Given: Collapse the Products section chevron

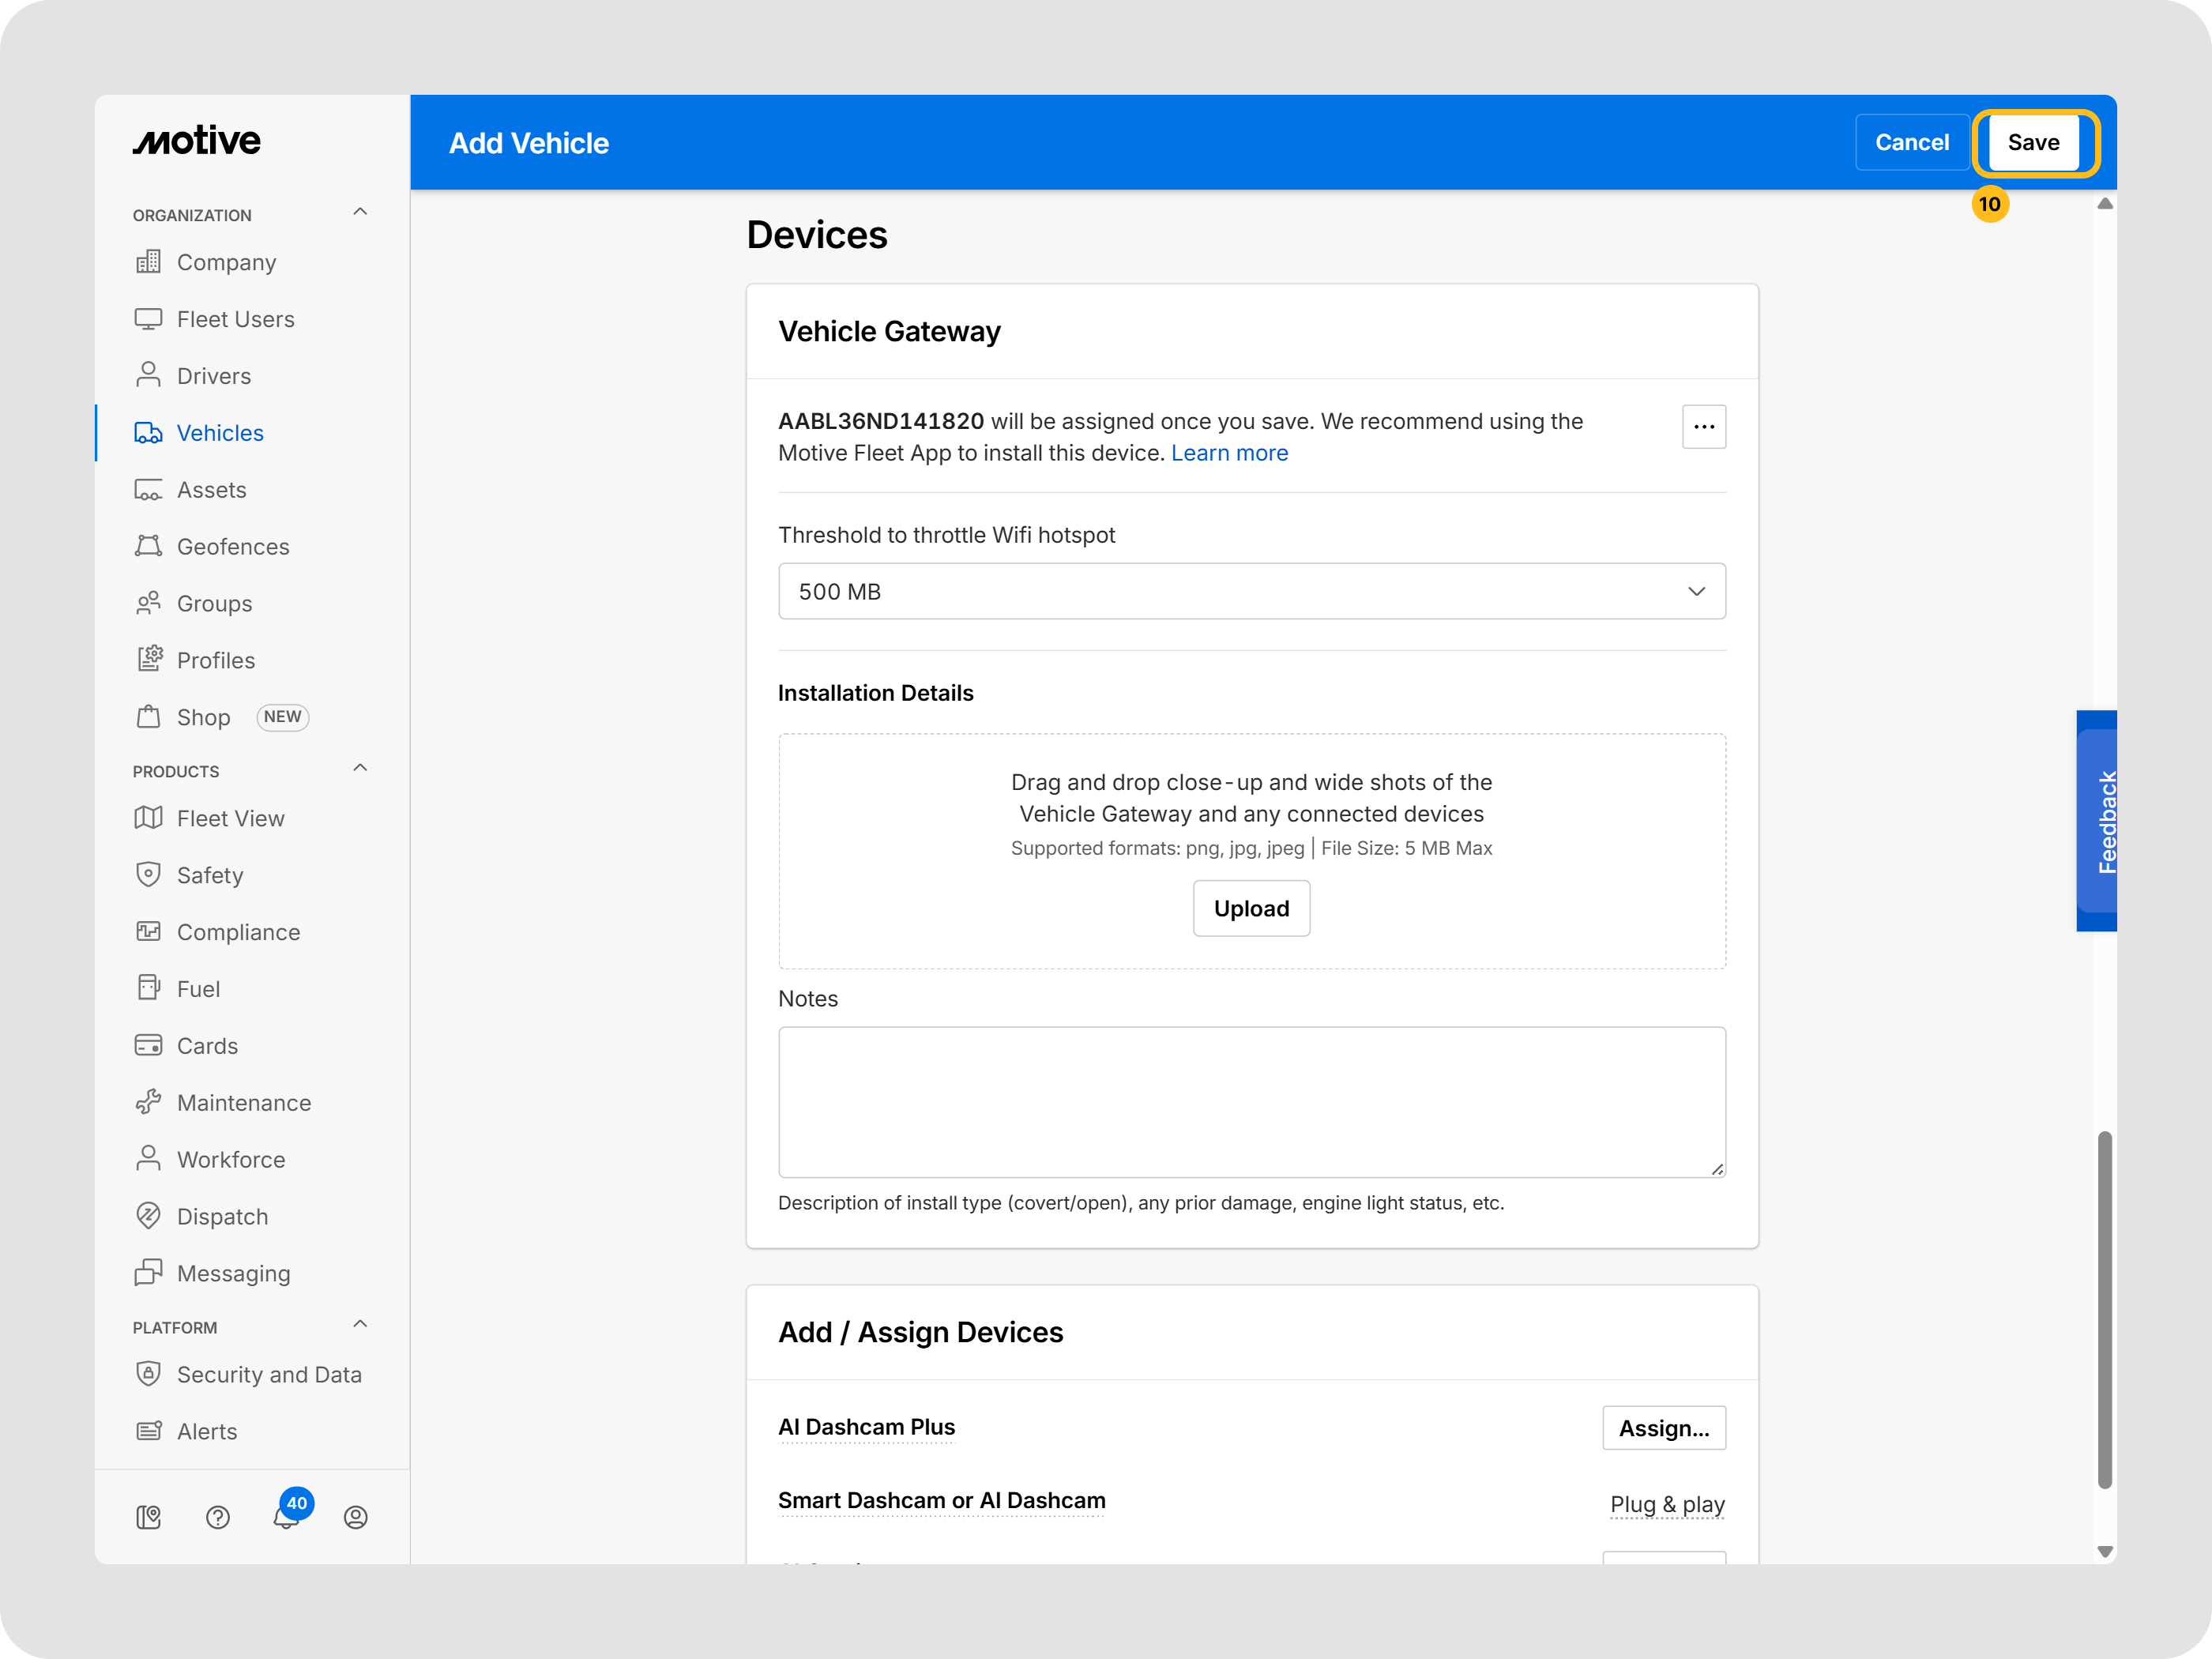Looking at the screenshot, I should pyautogui.click(x=360, y=768).
